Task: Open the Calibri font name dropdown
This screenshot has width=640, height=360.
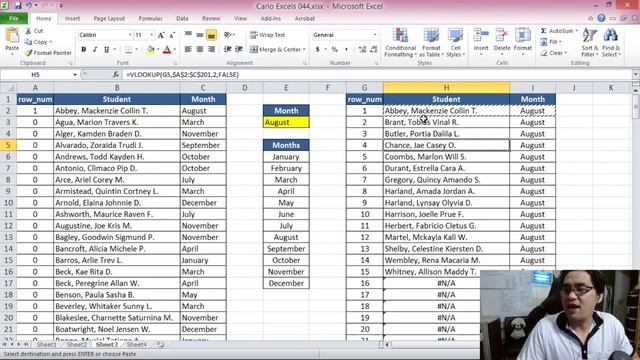Action: point(130,35)
